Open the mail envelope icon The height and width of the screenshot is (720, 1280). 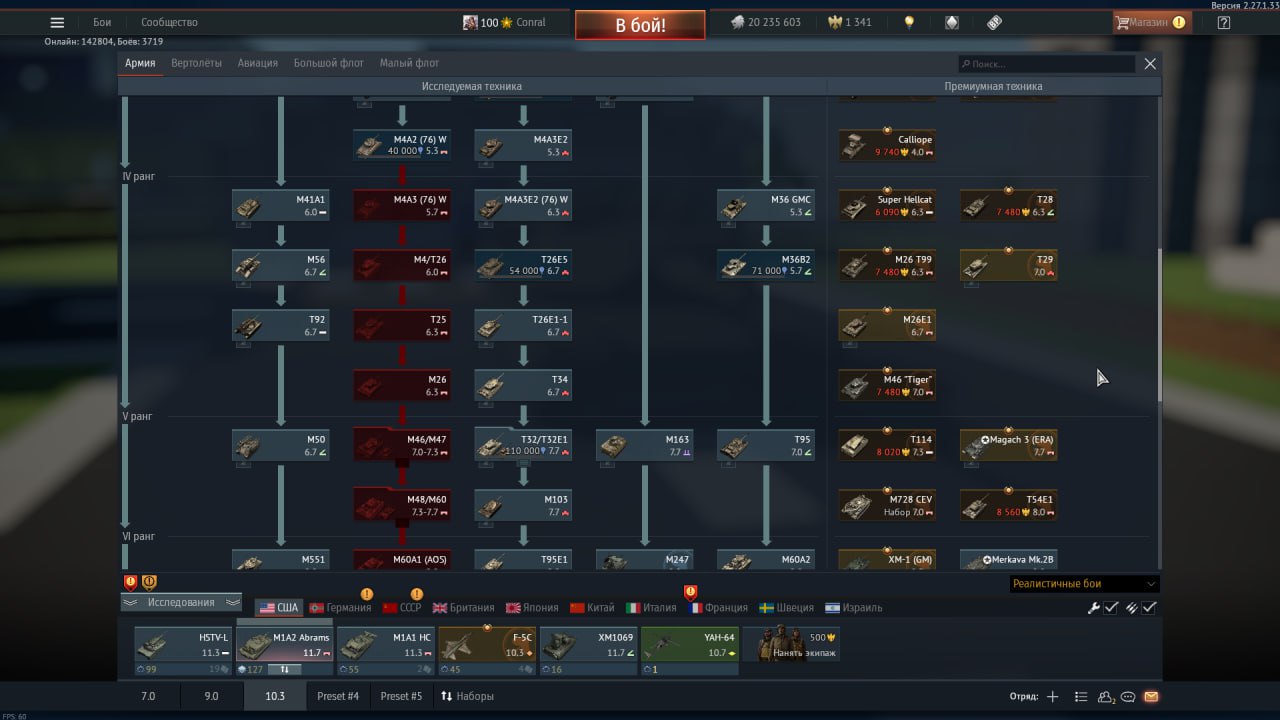[1151, 697]
